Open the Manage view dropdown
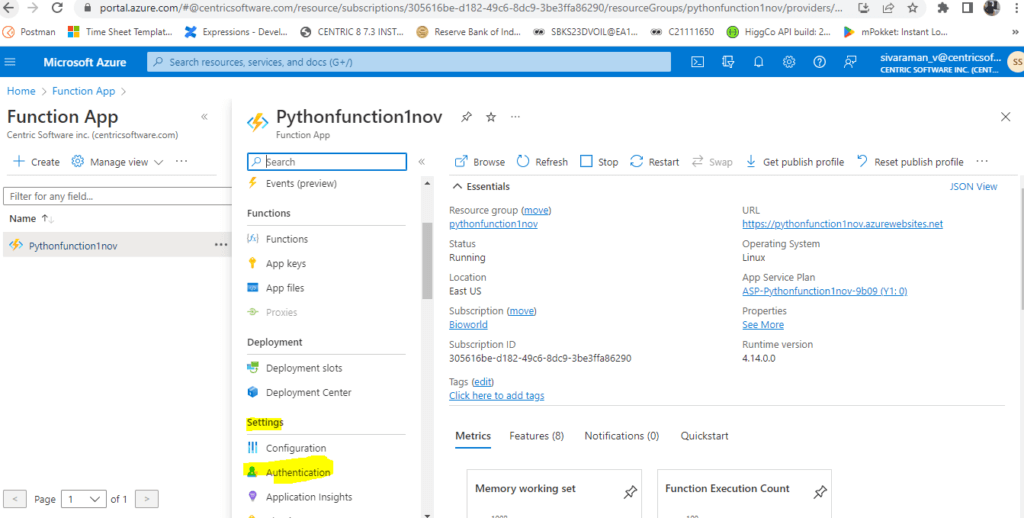 click(118, 161)
